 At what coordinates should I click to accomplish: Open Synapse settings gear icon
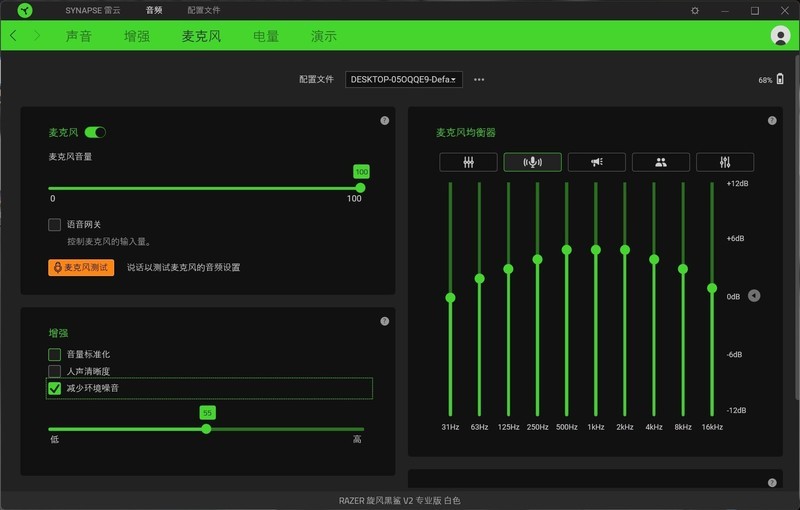click(x=695, y=10)
